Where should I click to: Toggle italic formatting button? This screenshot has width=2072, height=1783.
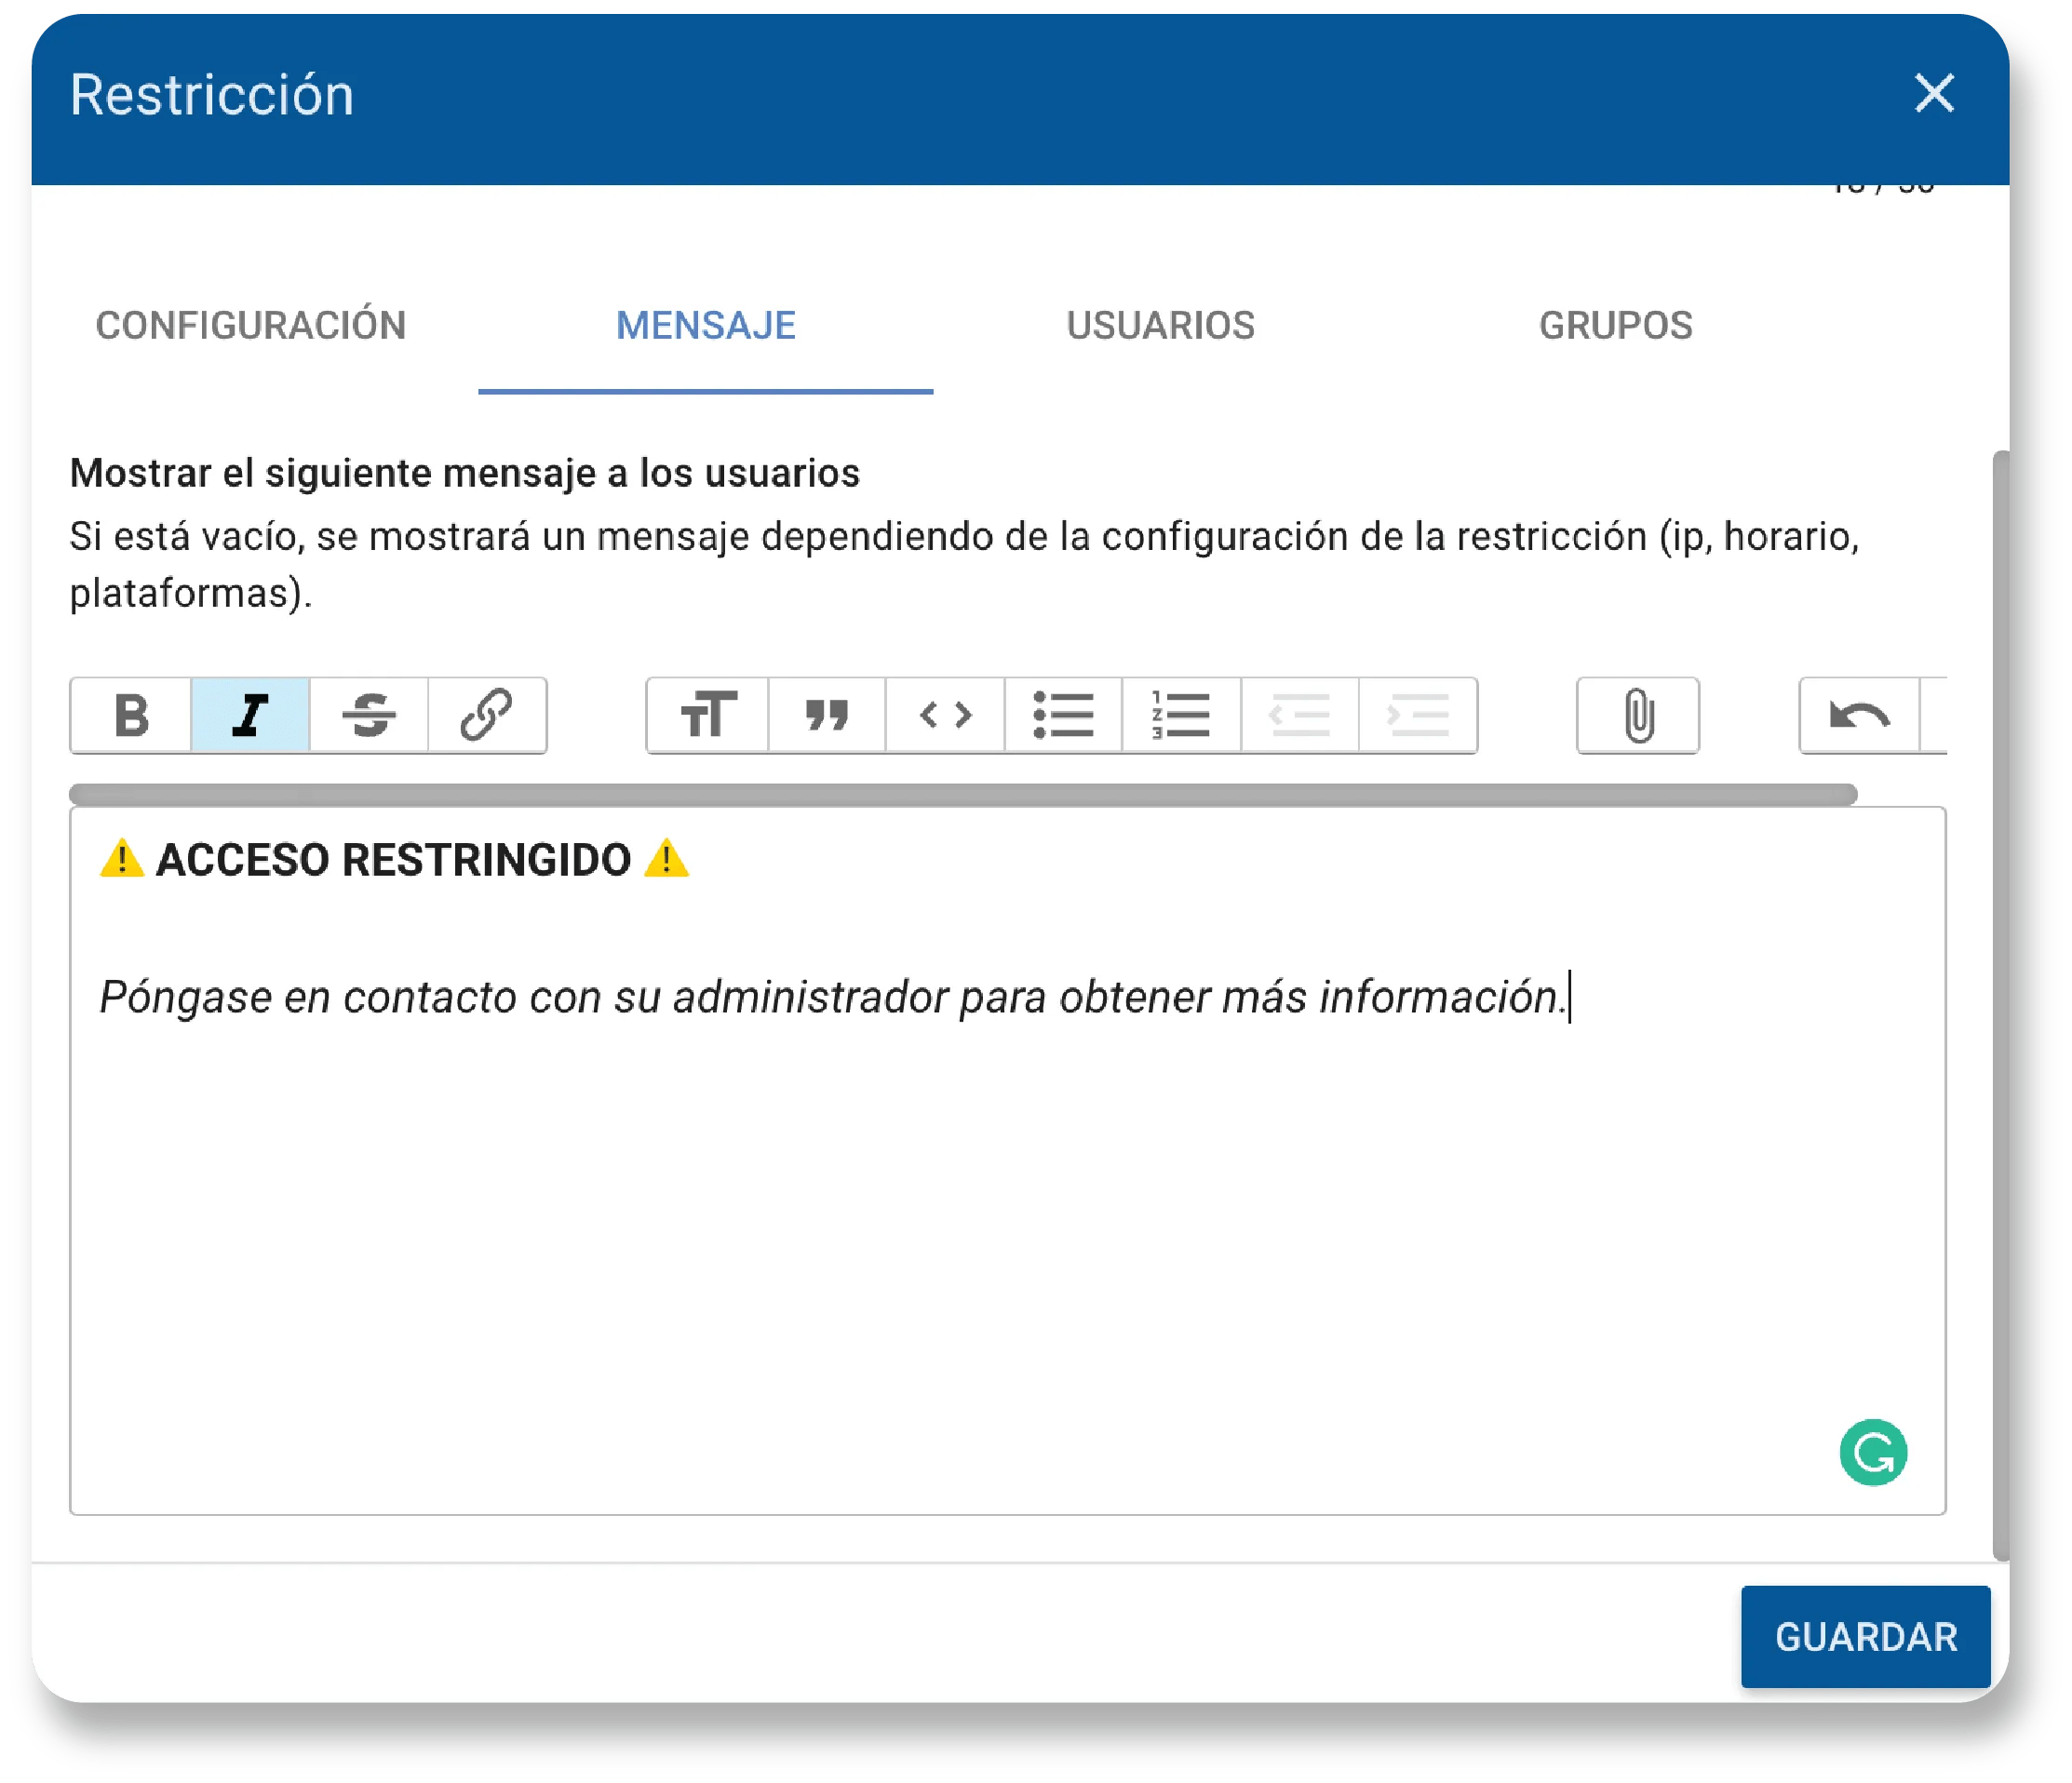(x=250, y=715)
